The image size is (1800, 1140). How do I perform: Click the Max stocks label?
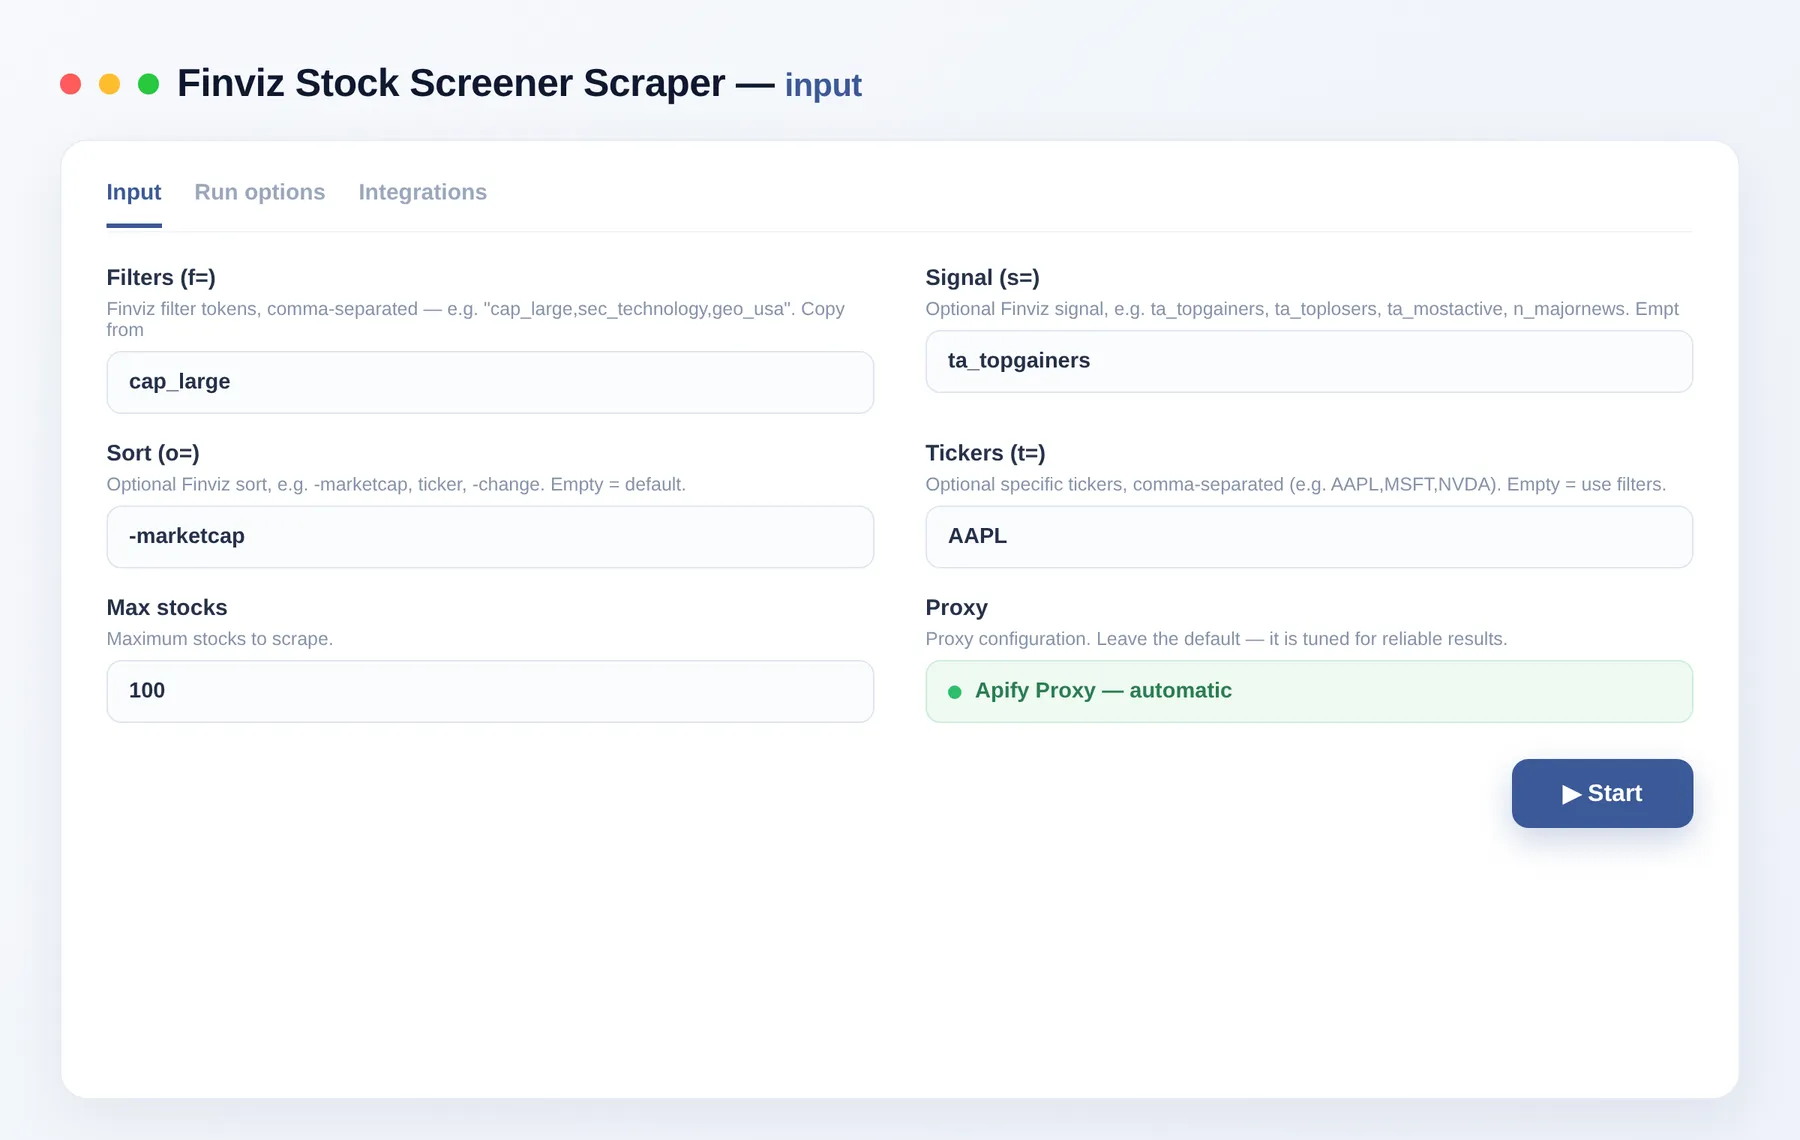pos(167,608)
